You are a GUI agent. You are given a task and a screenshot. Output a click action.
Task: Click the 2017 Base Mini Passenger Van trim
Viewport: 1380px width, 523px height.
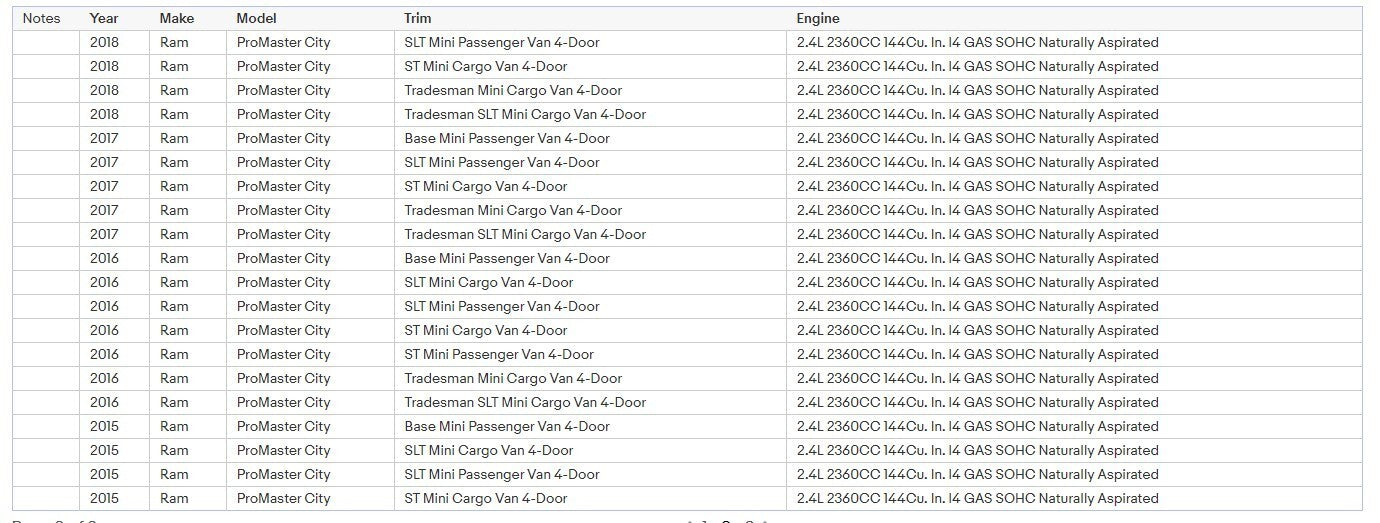pos(507,138)
